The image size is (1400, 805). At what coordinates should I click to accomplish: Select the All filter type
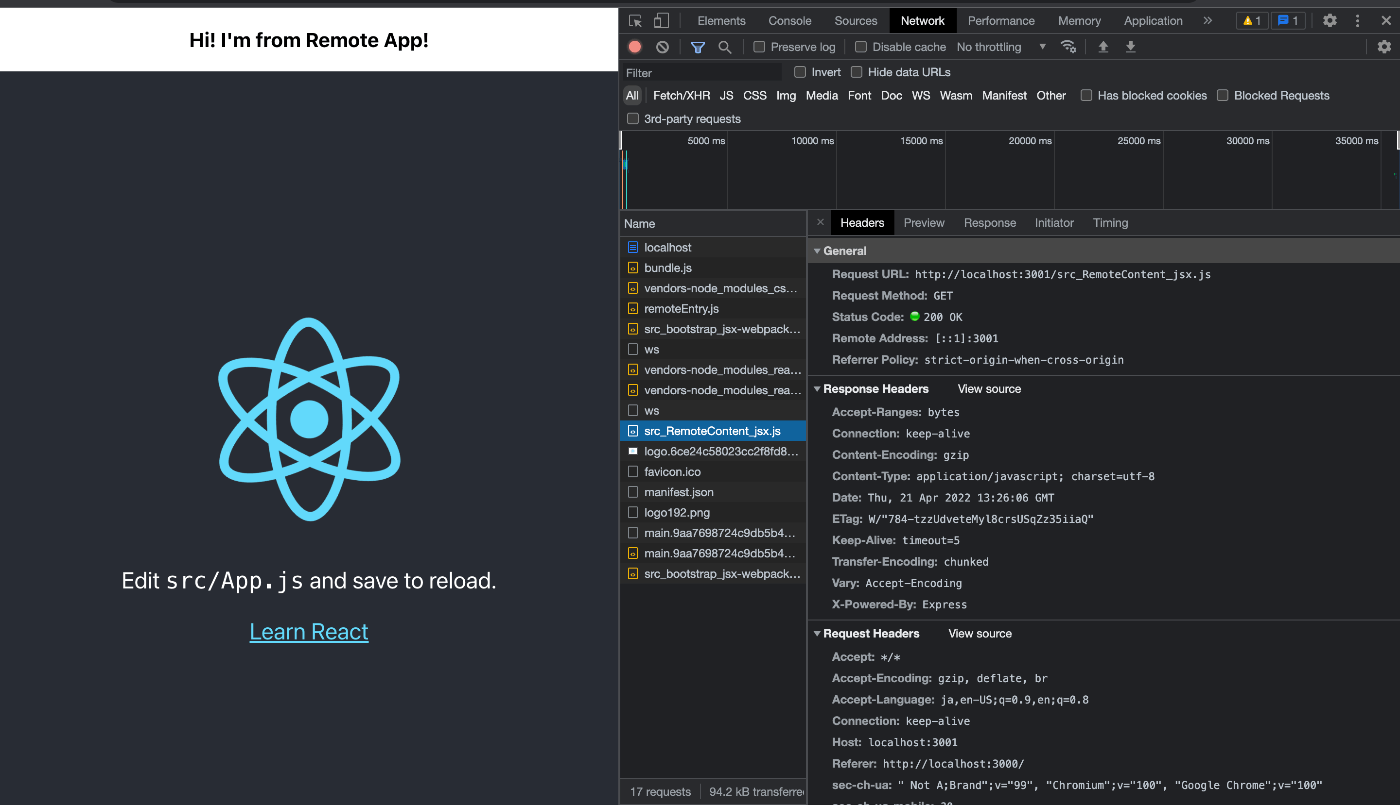pyautogui.click(x=632, y=96)
